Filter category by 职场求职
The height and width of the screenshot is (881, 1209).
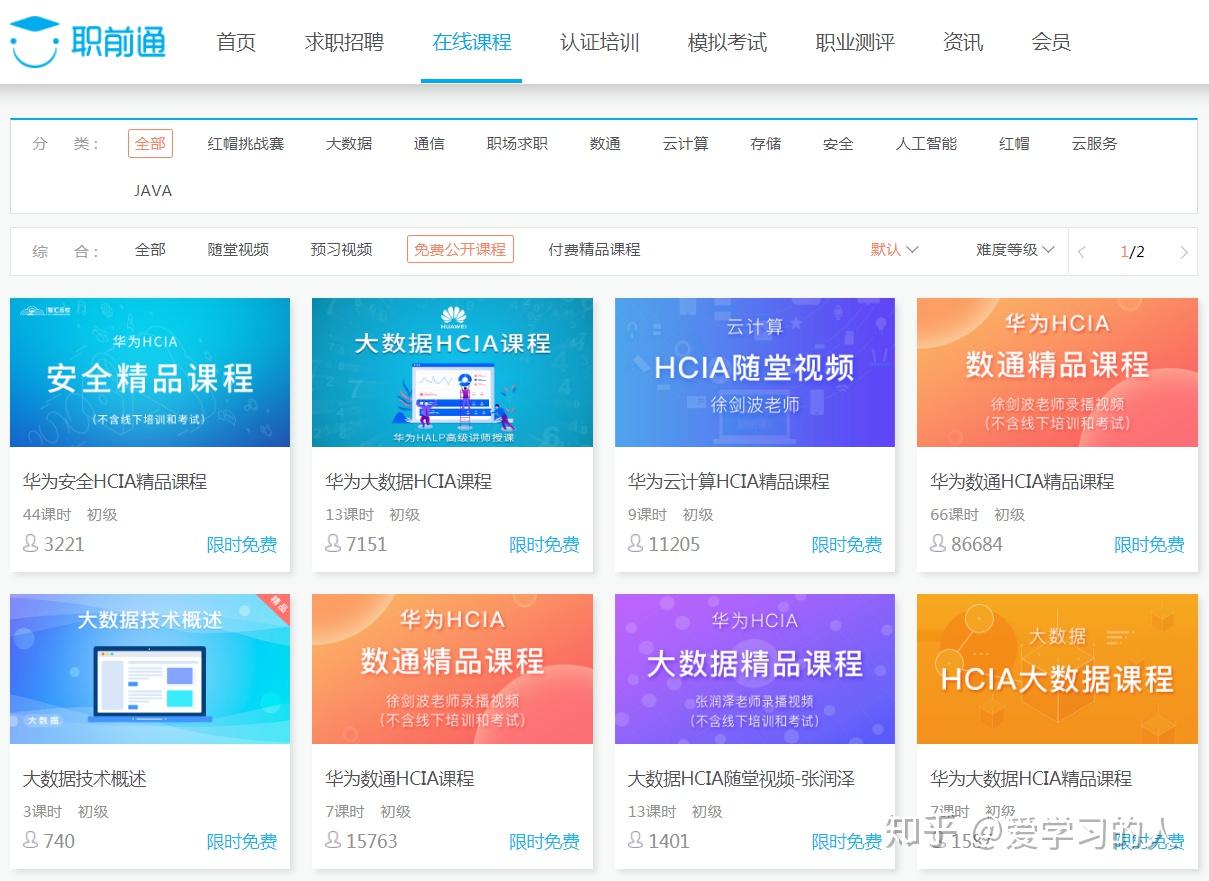[x=517, y=144]
